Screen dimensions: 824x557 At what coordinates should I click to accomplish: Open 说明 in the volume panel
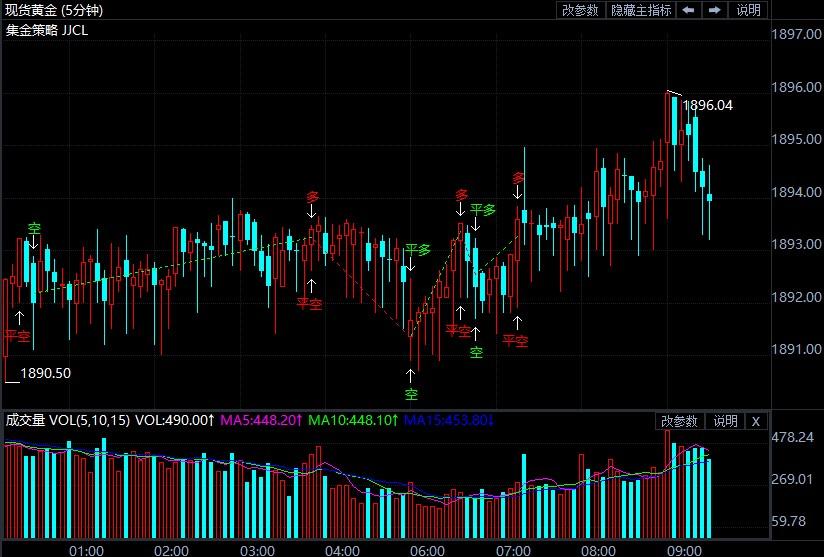coord(725,421)
